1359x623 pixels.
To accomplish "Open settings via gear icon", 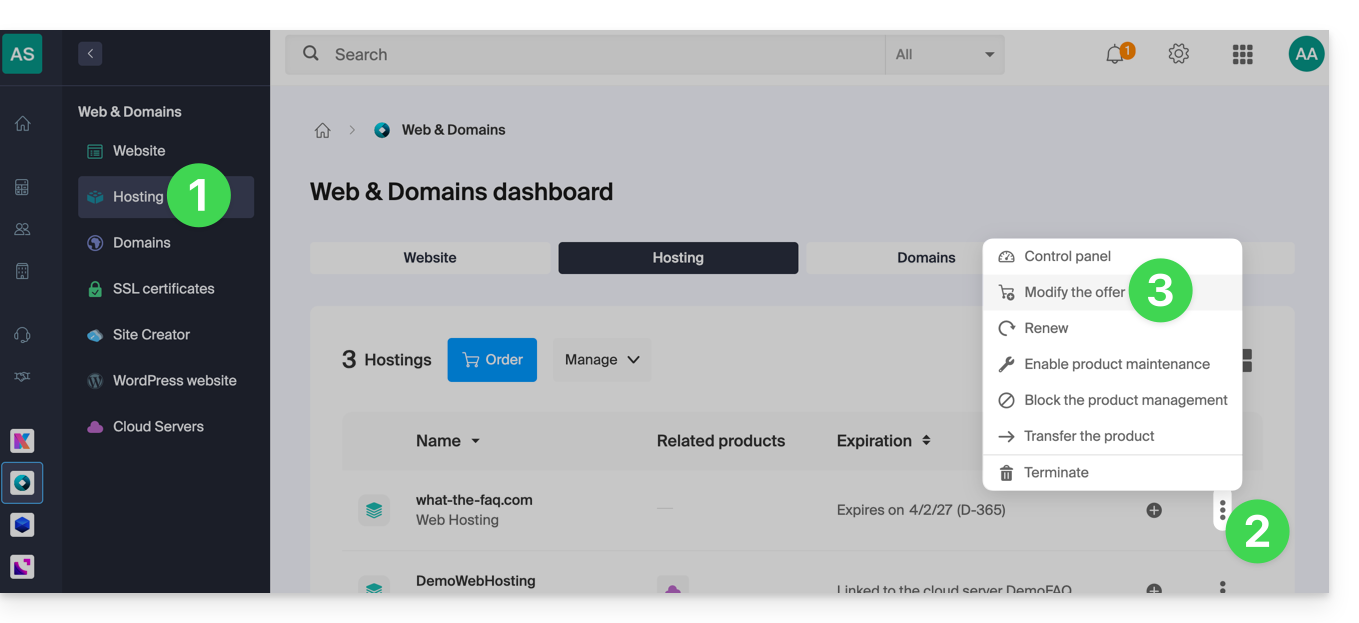I will click(1179, 54).
